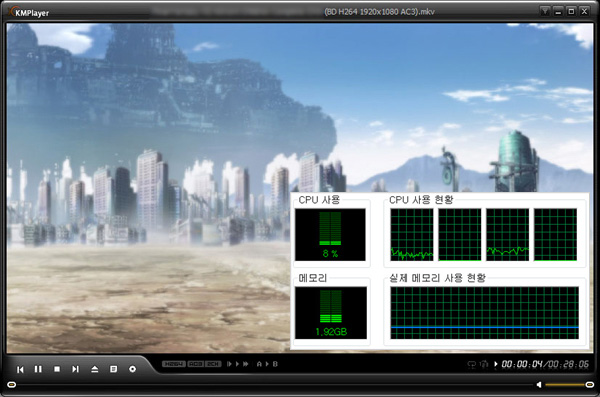
Task: Click the slow playback step arrow
Action: (x=229, y=364)
